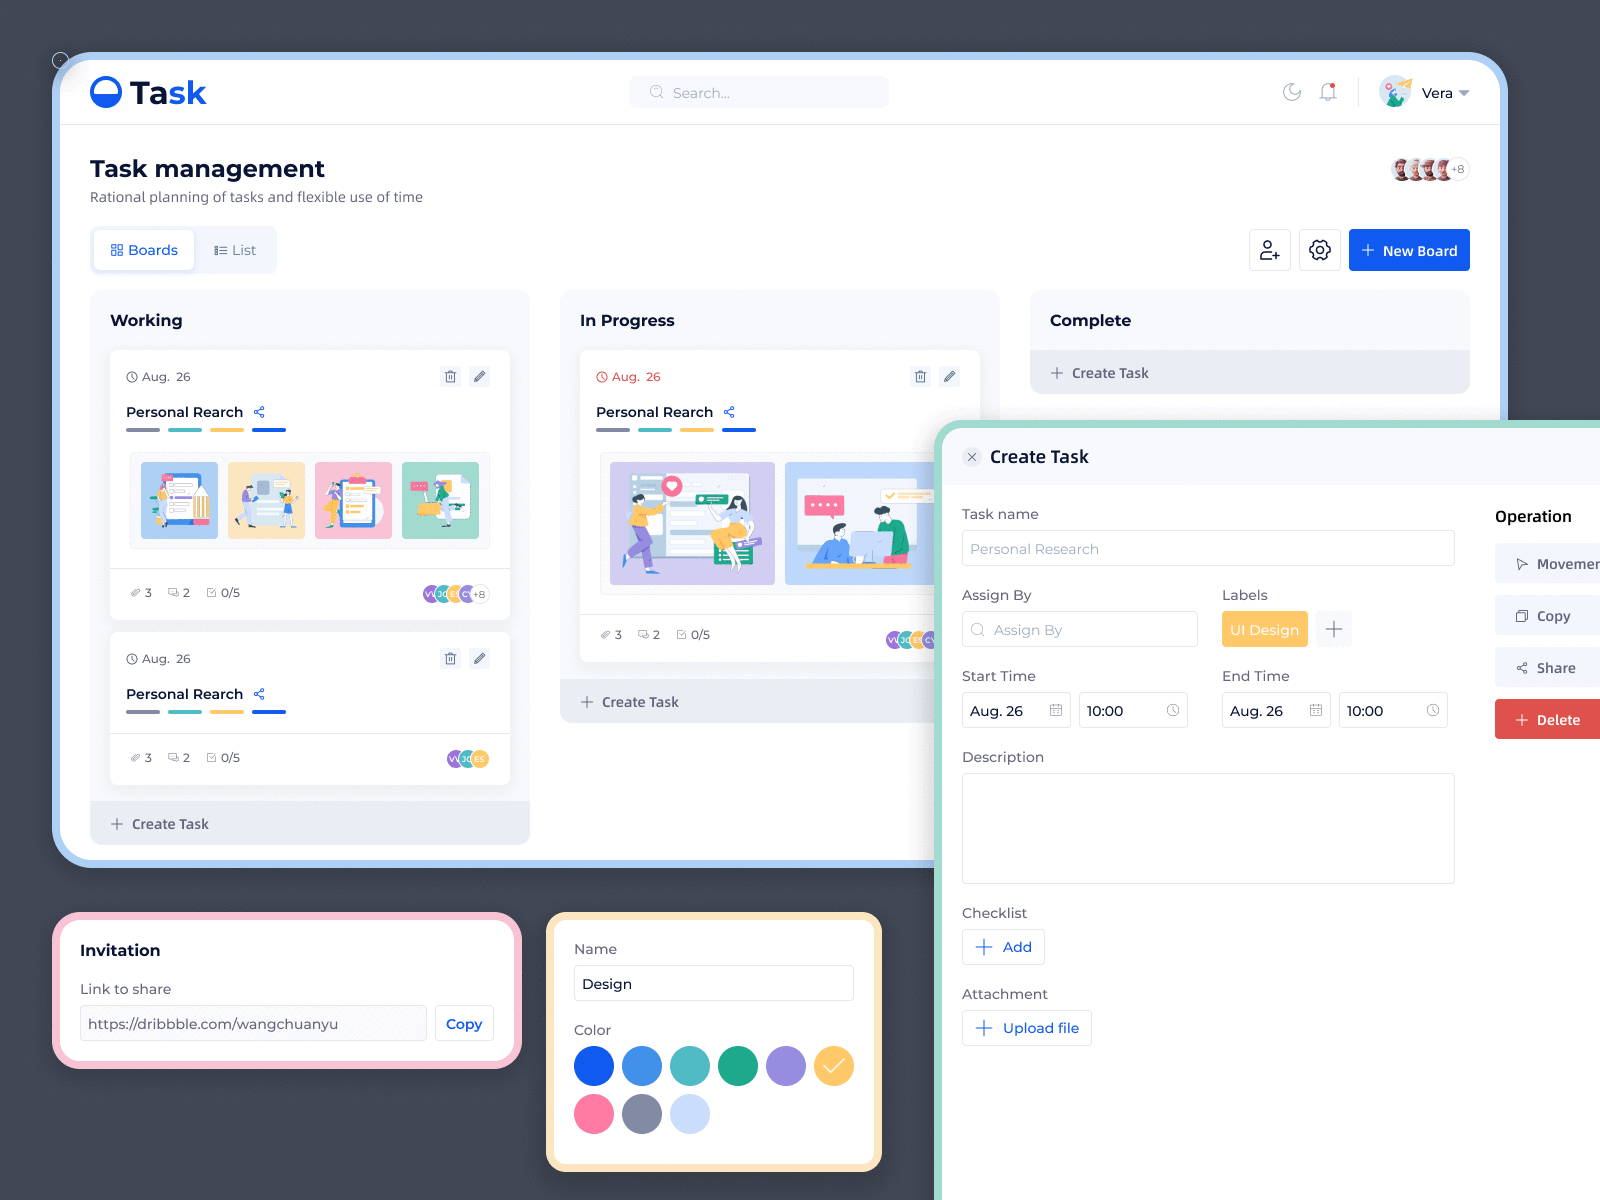Share second Working card Personal Rearch

click(259, 694)
